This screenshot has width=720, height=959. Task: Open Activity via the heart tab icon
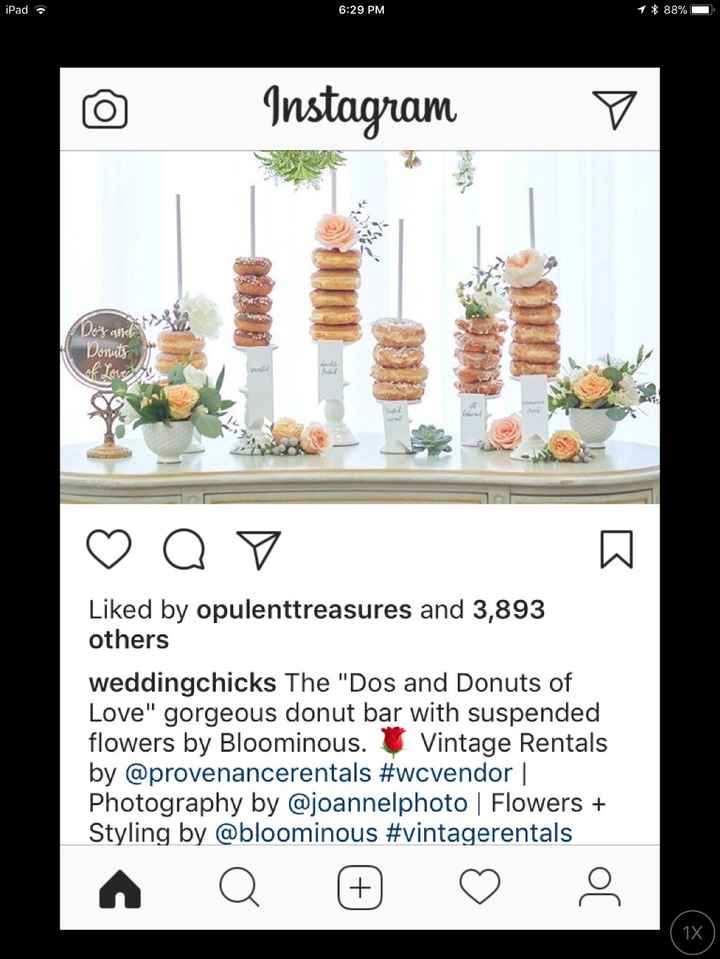coord(479,886)
